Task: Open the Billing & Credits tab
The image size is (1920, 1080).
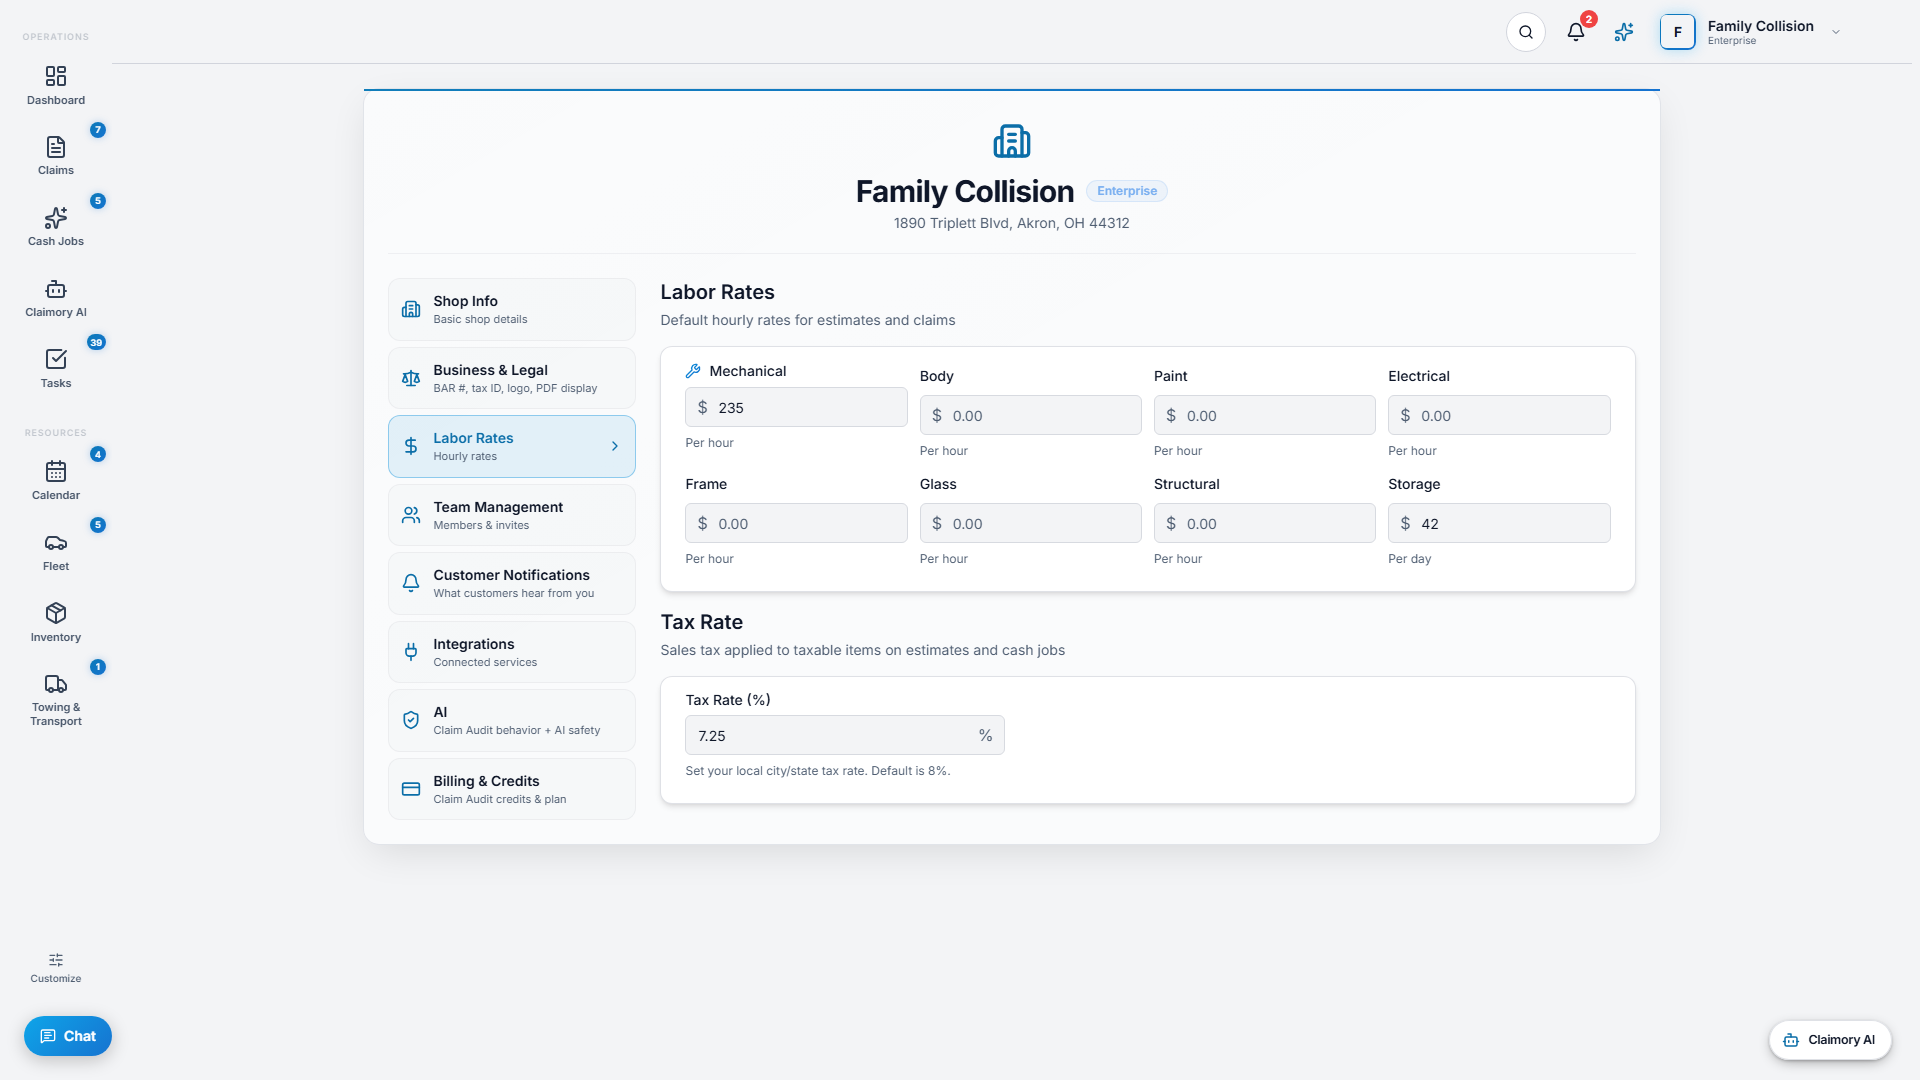Action: pos(512,789)
